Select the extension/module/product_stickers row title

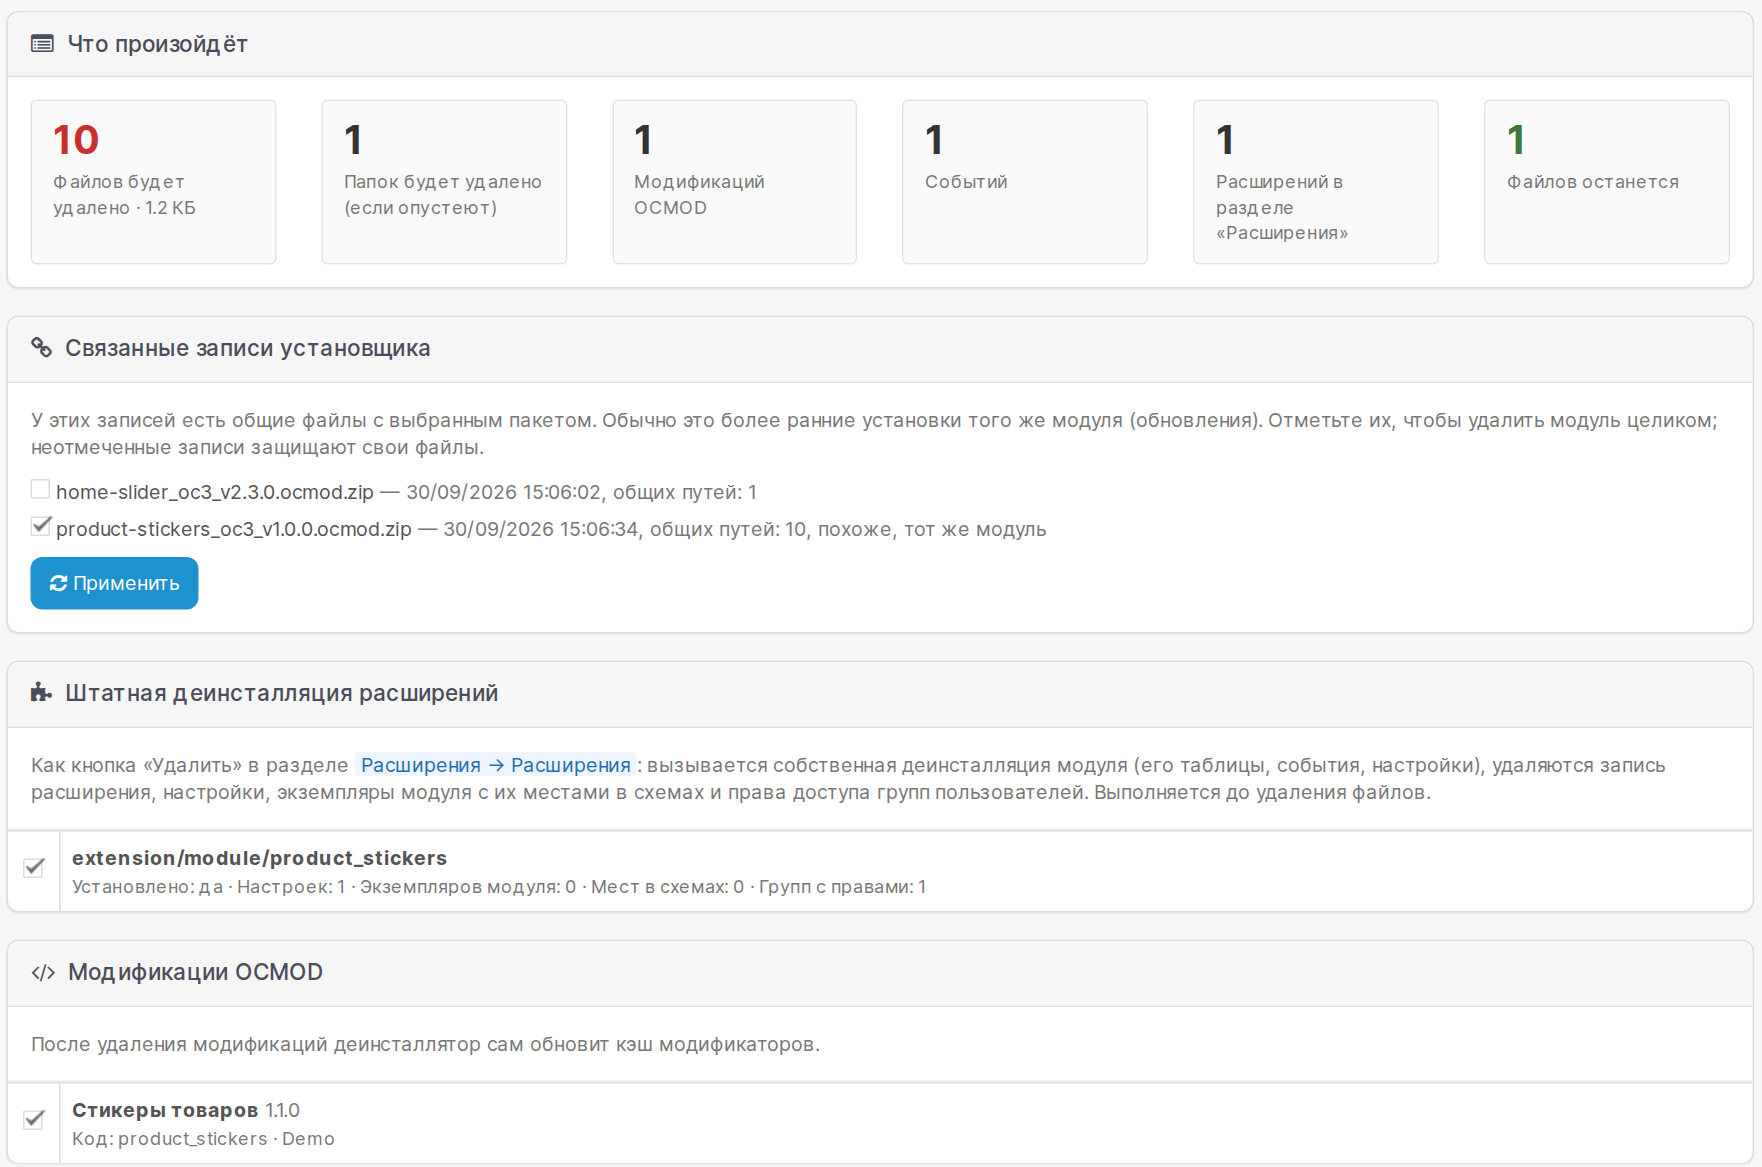(259, 858)
